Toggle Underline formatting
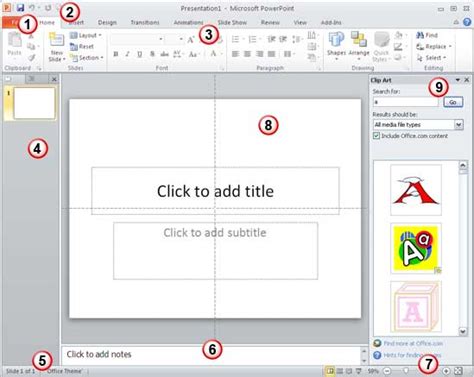The width and height of the screenshot is (474, 377). click(139, 54)
